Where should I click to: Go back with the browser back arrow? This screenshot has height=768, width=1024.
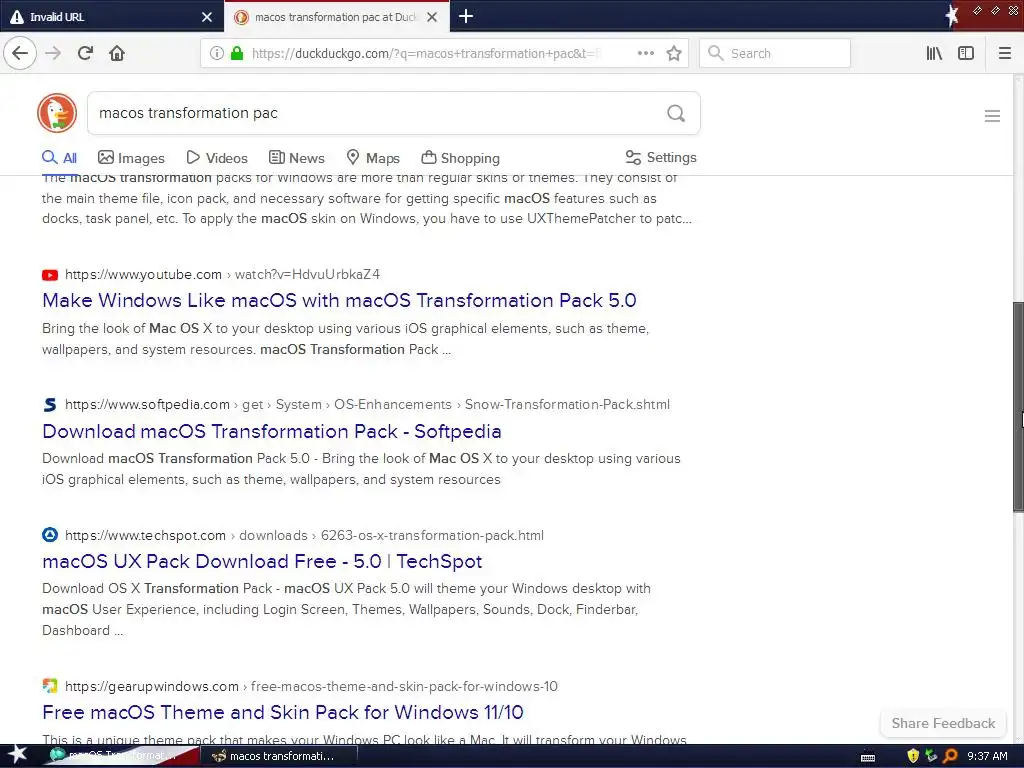pos(20,53)
